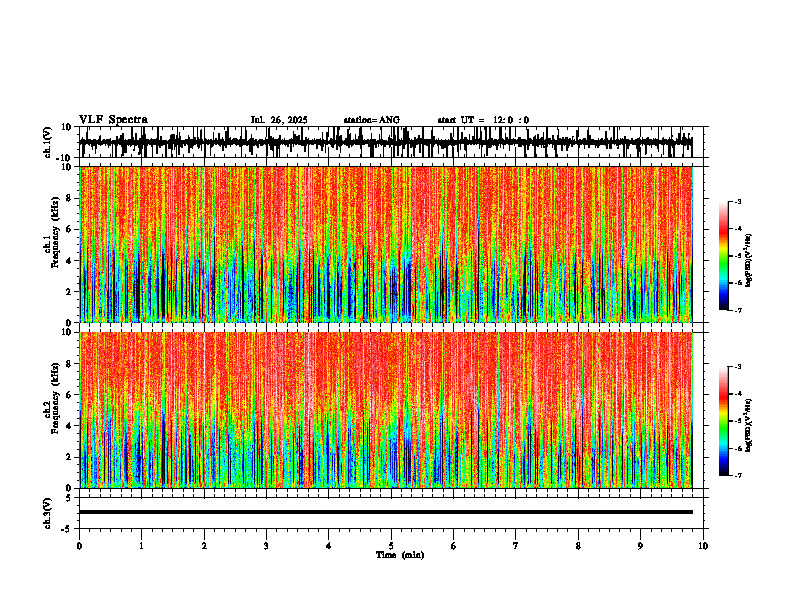Click the "VLF Spectra" title text
Image resolution: width=792 pixels, height=612 pixels.
coord(113,120)
